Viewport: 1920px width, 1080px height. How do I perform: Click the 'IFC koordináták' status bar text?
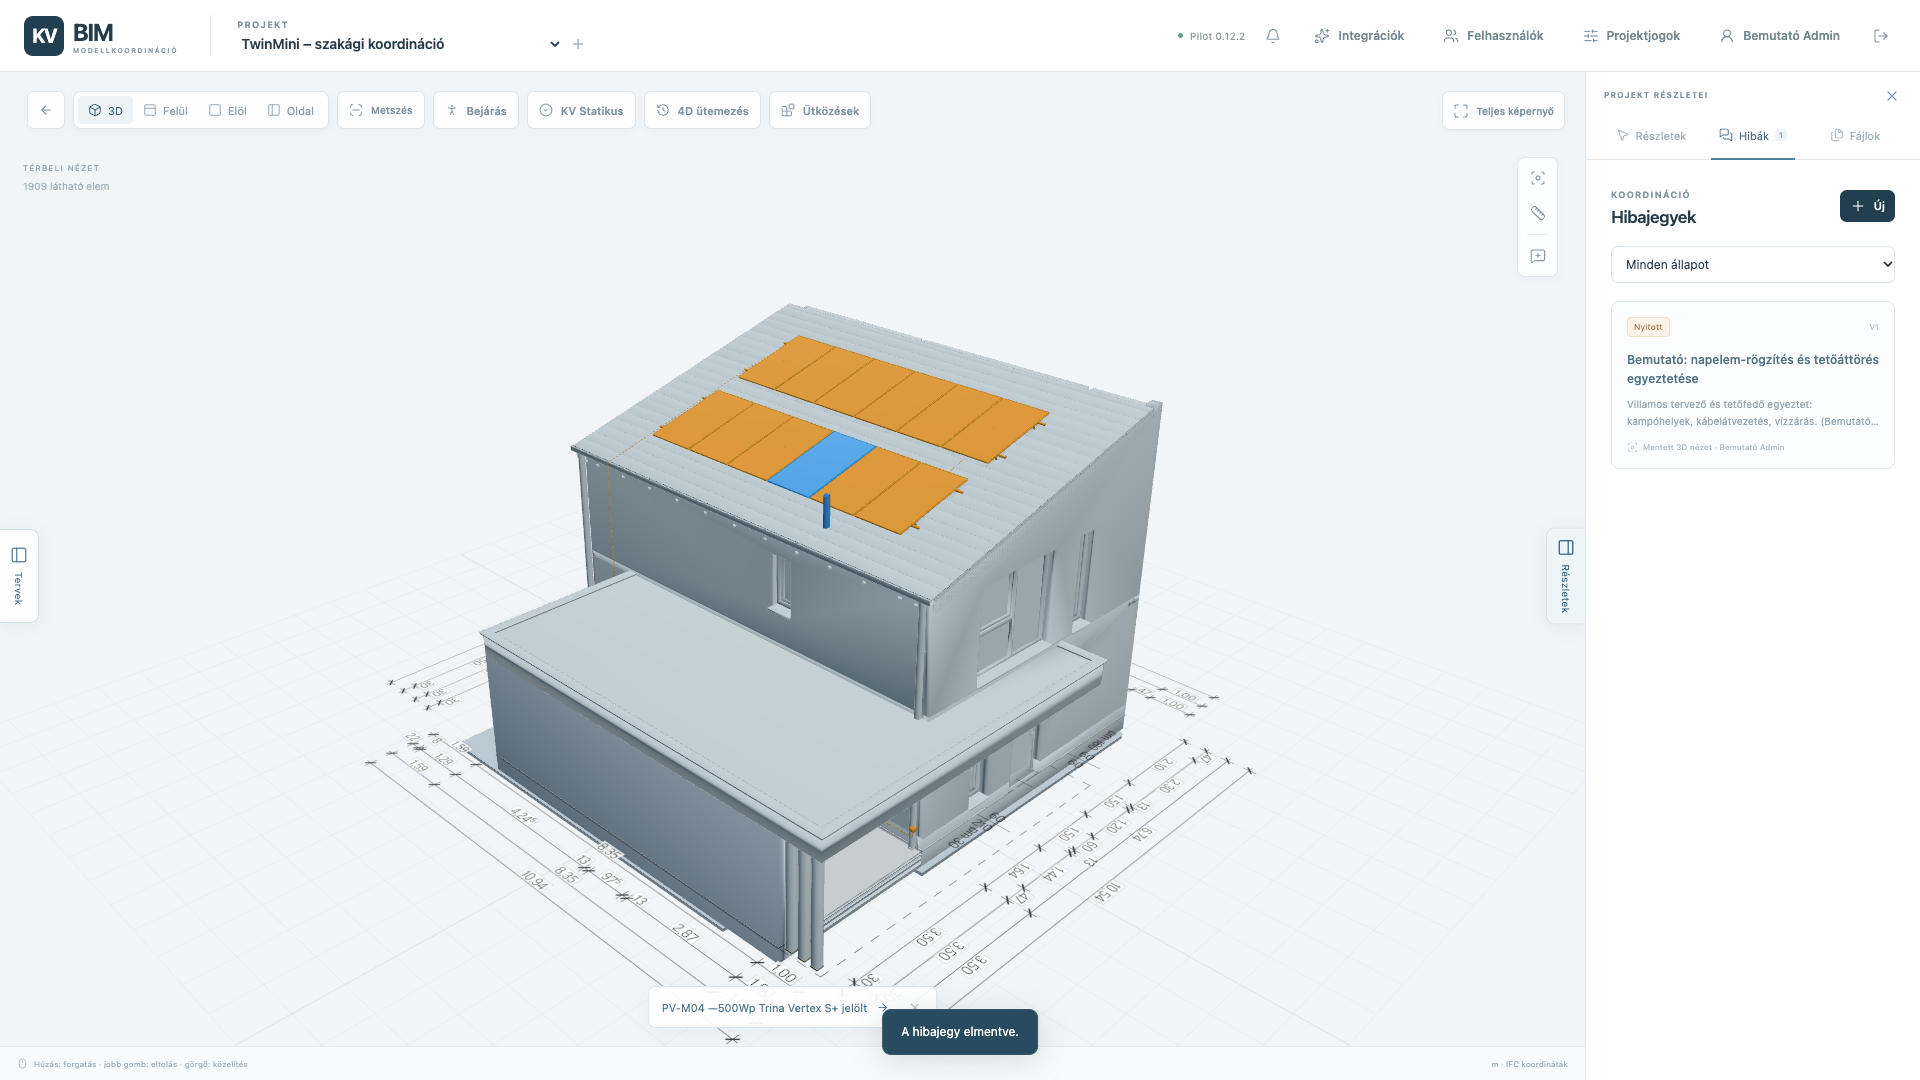pyautogui.click(x=1536, y=1064)
